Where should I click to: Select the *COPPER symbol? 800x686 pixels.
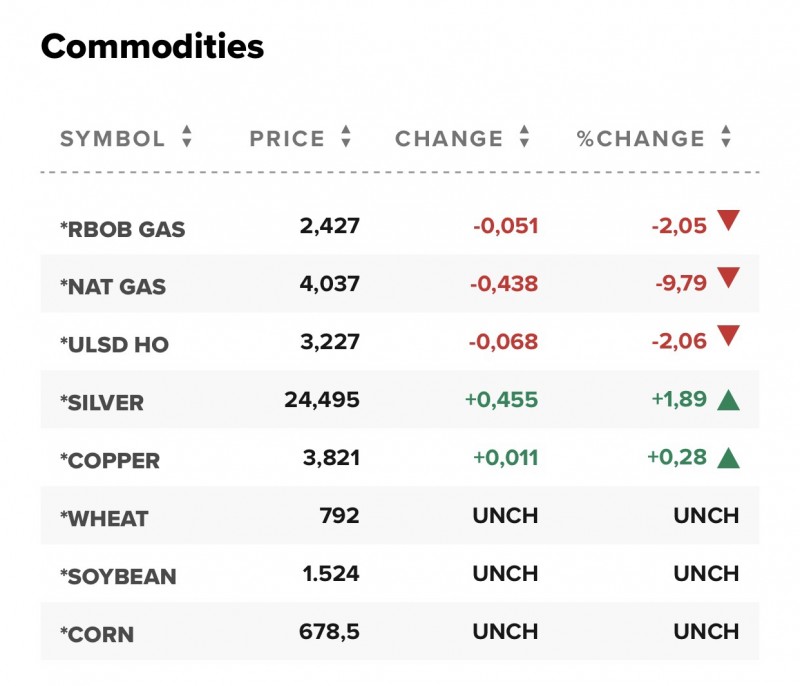[109, 461]
